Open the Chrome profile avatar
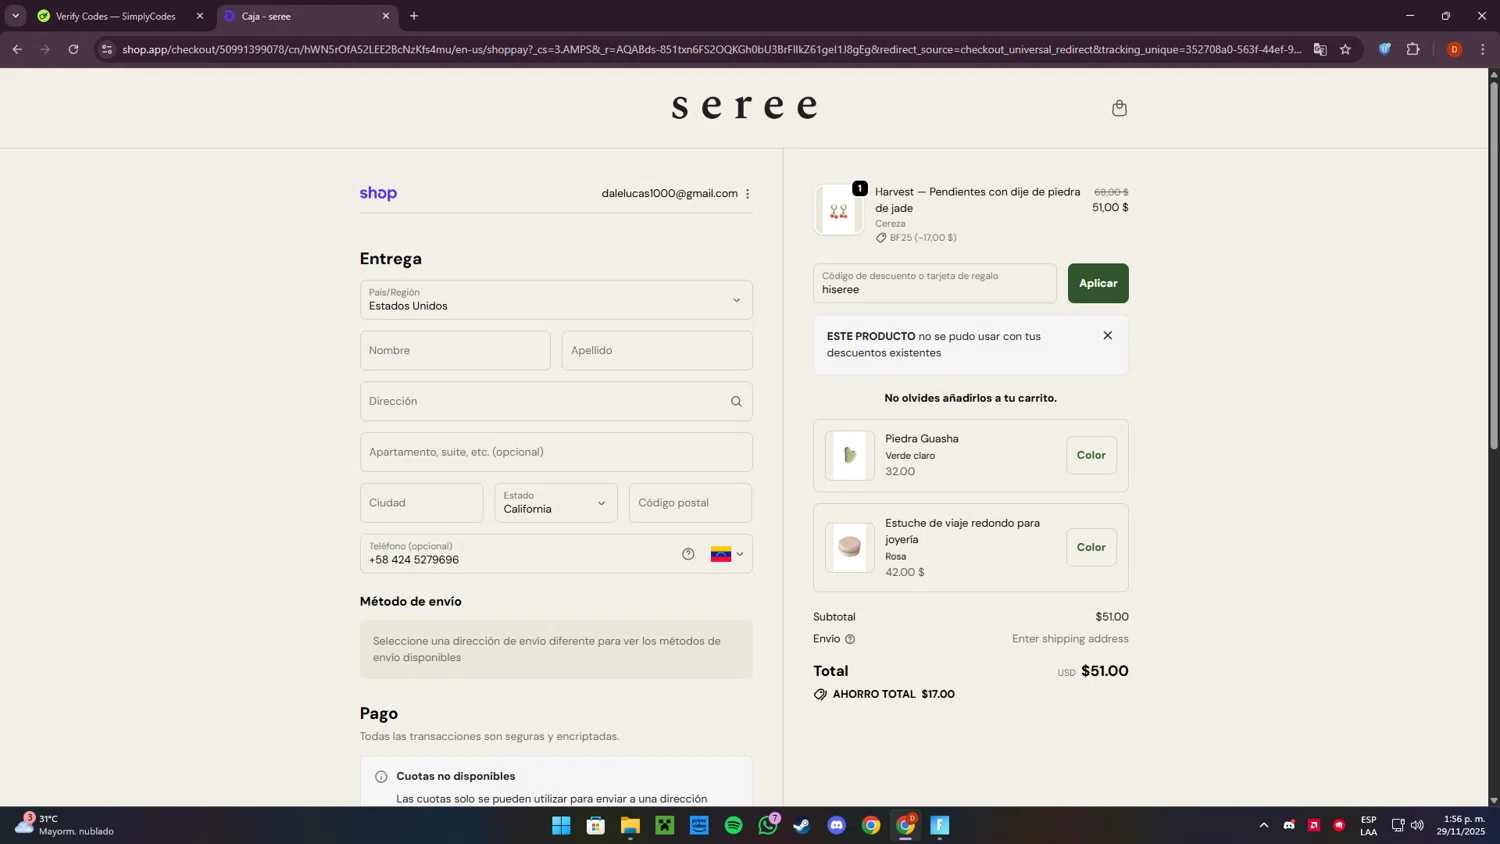This screenshot has height=844, width=1500. click(1454, 49)
